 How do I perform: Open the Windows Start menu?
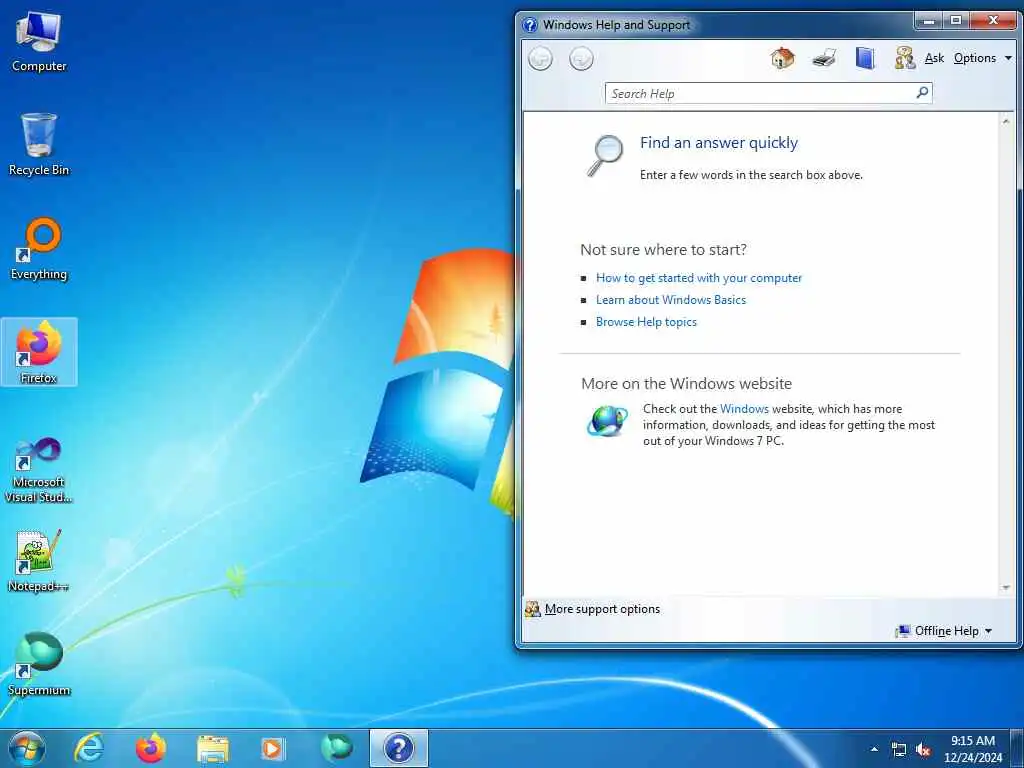pyautogui.click(x=27, y=748)
